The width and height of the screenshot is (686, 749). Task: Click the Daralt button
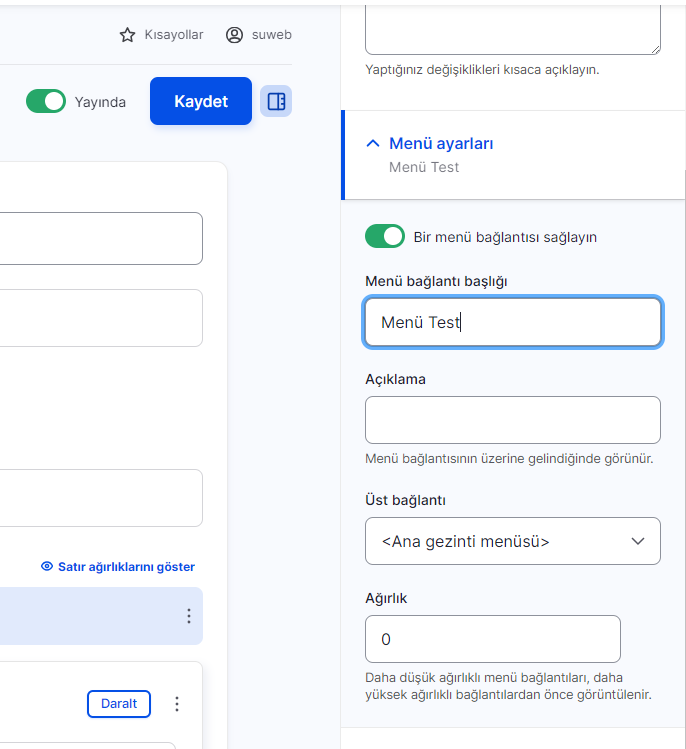click(x=119, y=704)
